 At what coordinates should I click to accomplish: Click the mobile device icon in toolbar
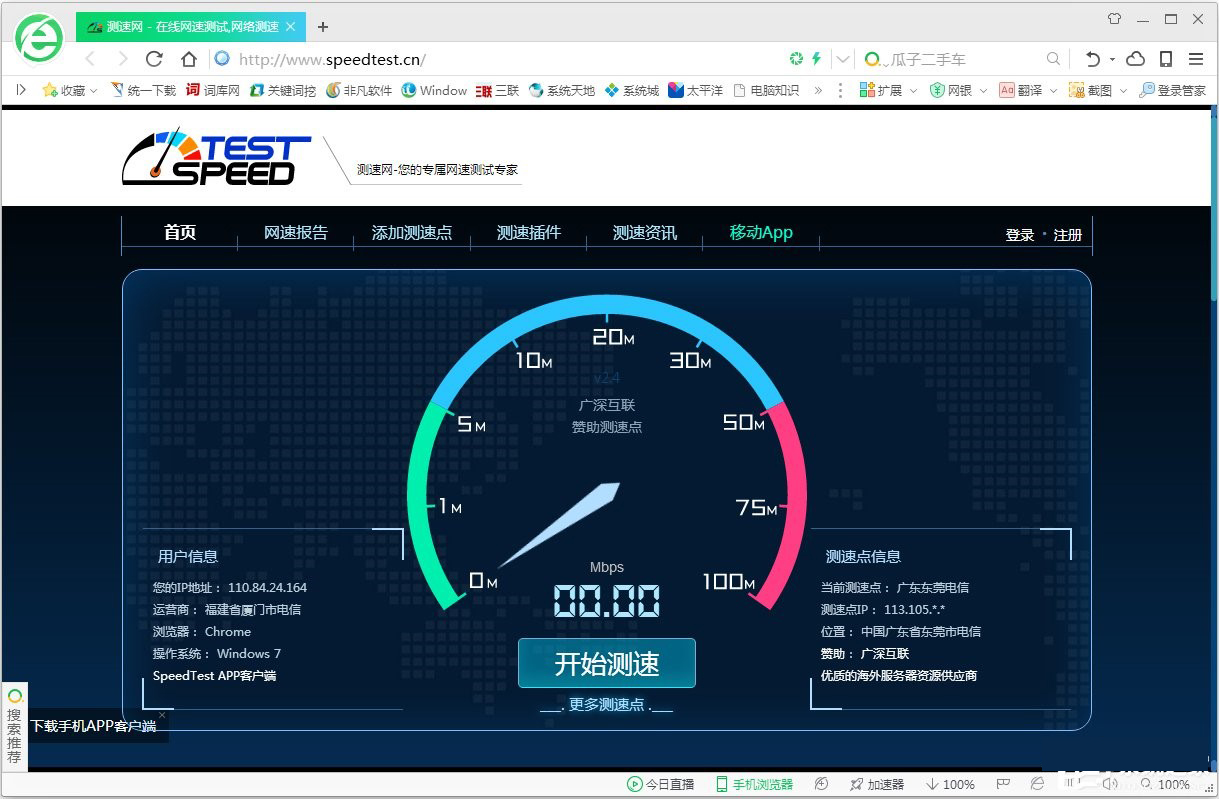pos(1166,59)
